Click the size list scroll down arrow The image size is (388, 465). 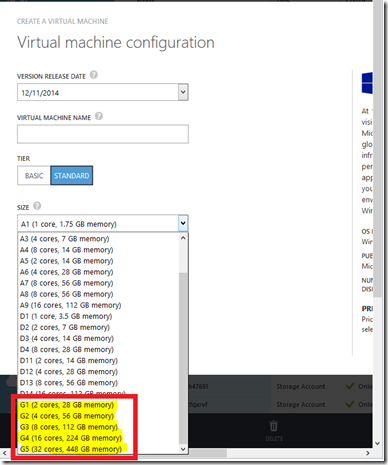click(183, 449)
